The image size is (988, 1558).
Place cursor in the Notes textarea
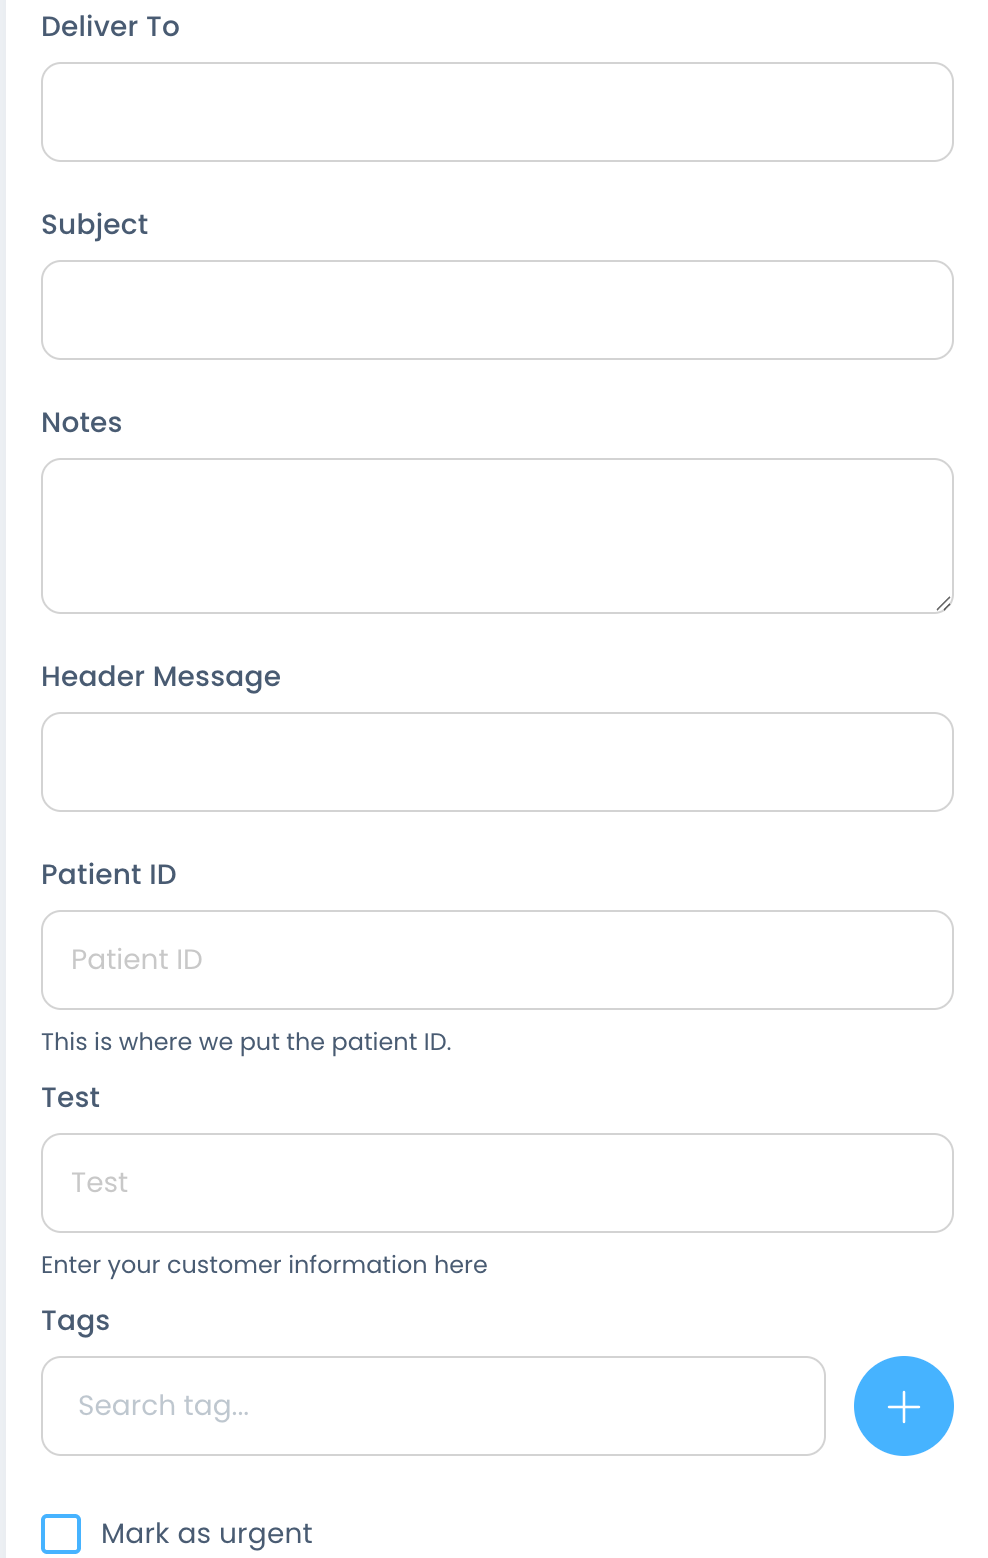click(x=497, y=536)
